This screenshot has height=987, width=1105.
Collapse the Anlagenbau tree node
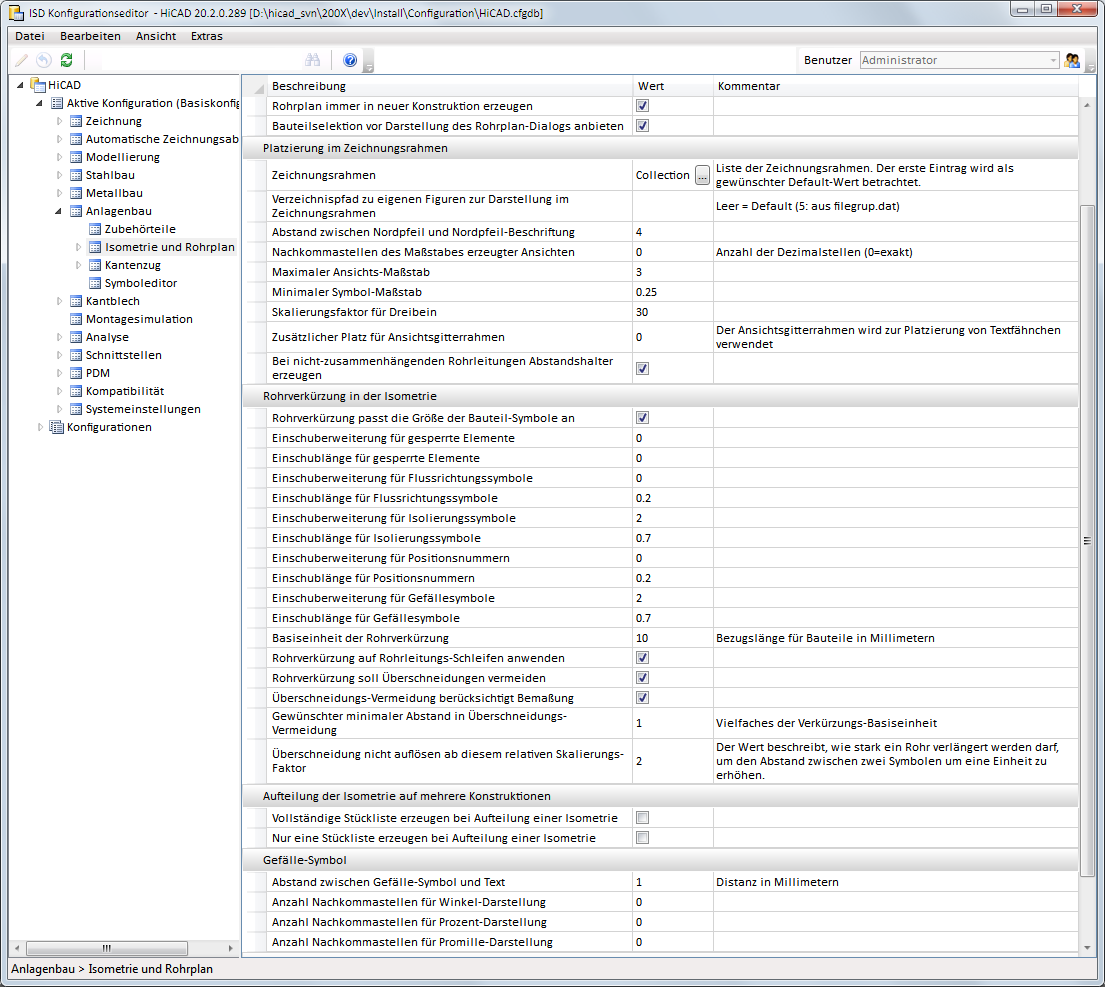click(59, 211)
